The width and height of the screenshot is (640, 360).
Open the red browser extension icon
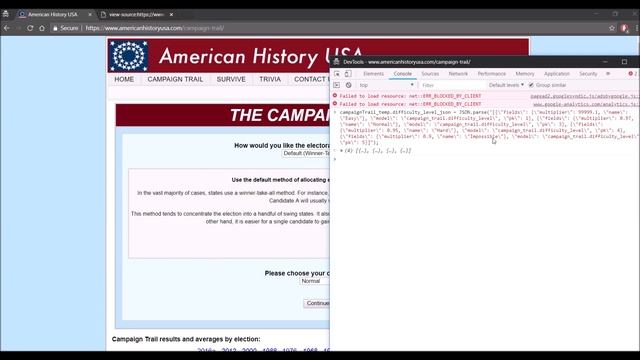tap(624, 28)
